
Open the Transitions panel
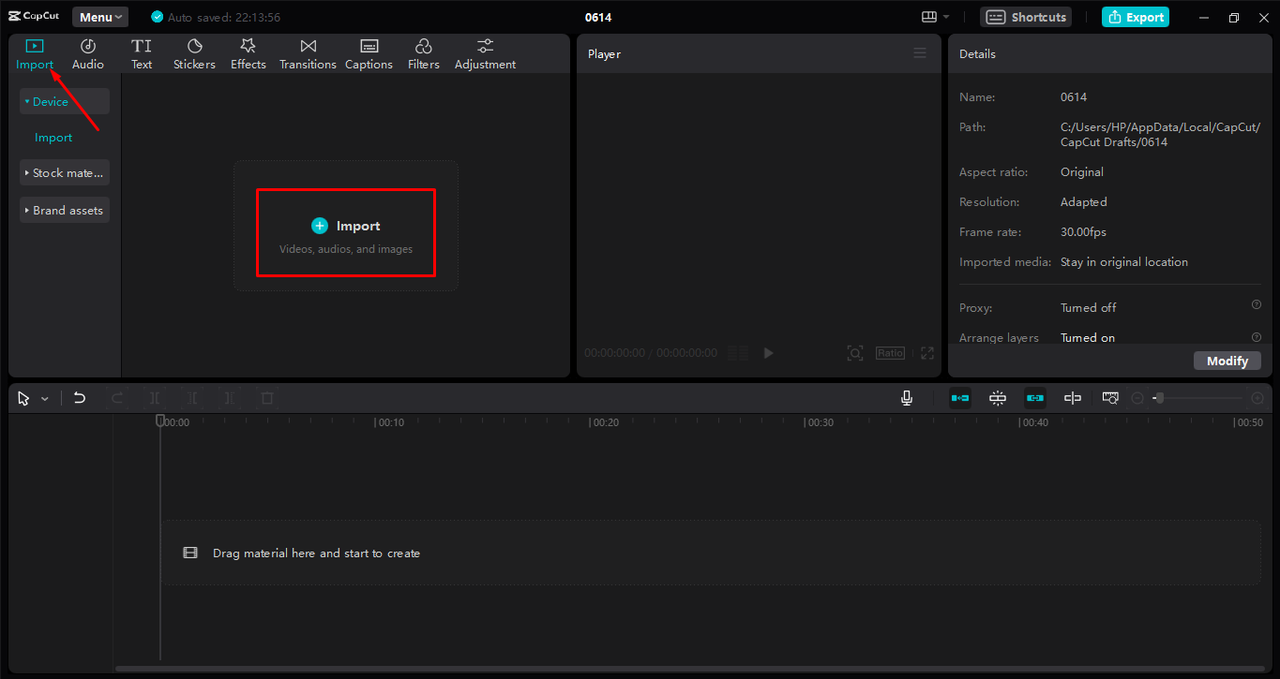coord(307,53)
